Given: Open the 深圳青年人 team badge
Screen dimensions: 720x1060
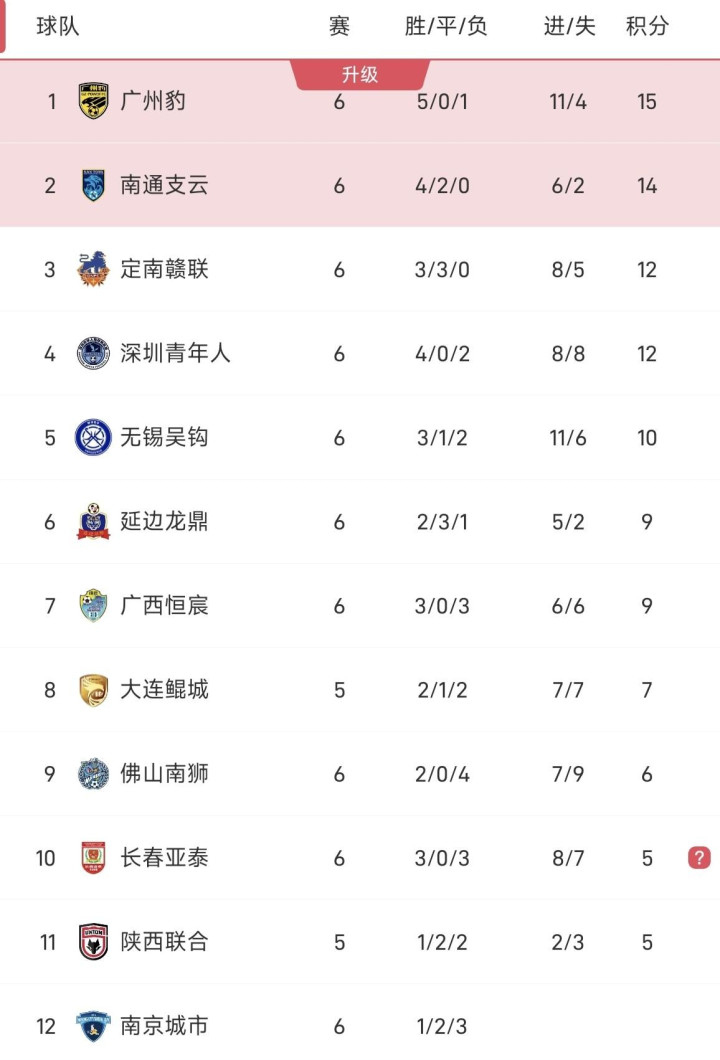Looking at the screenshot, I should [94, 353].
